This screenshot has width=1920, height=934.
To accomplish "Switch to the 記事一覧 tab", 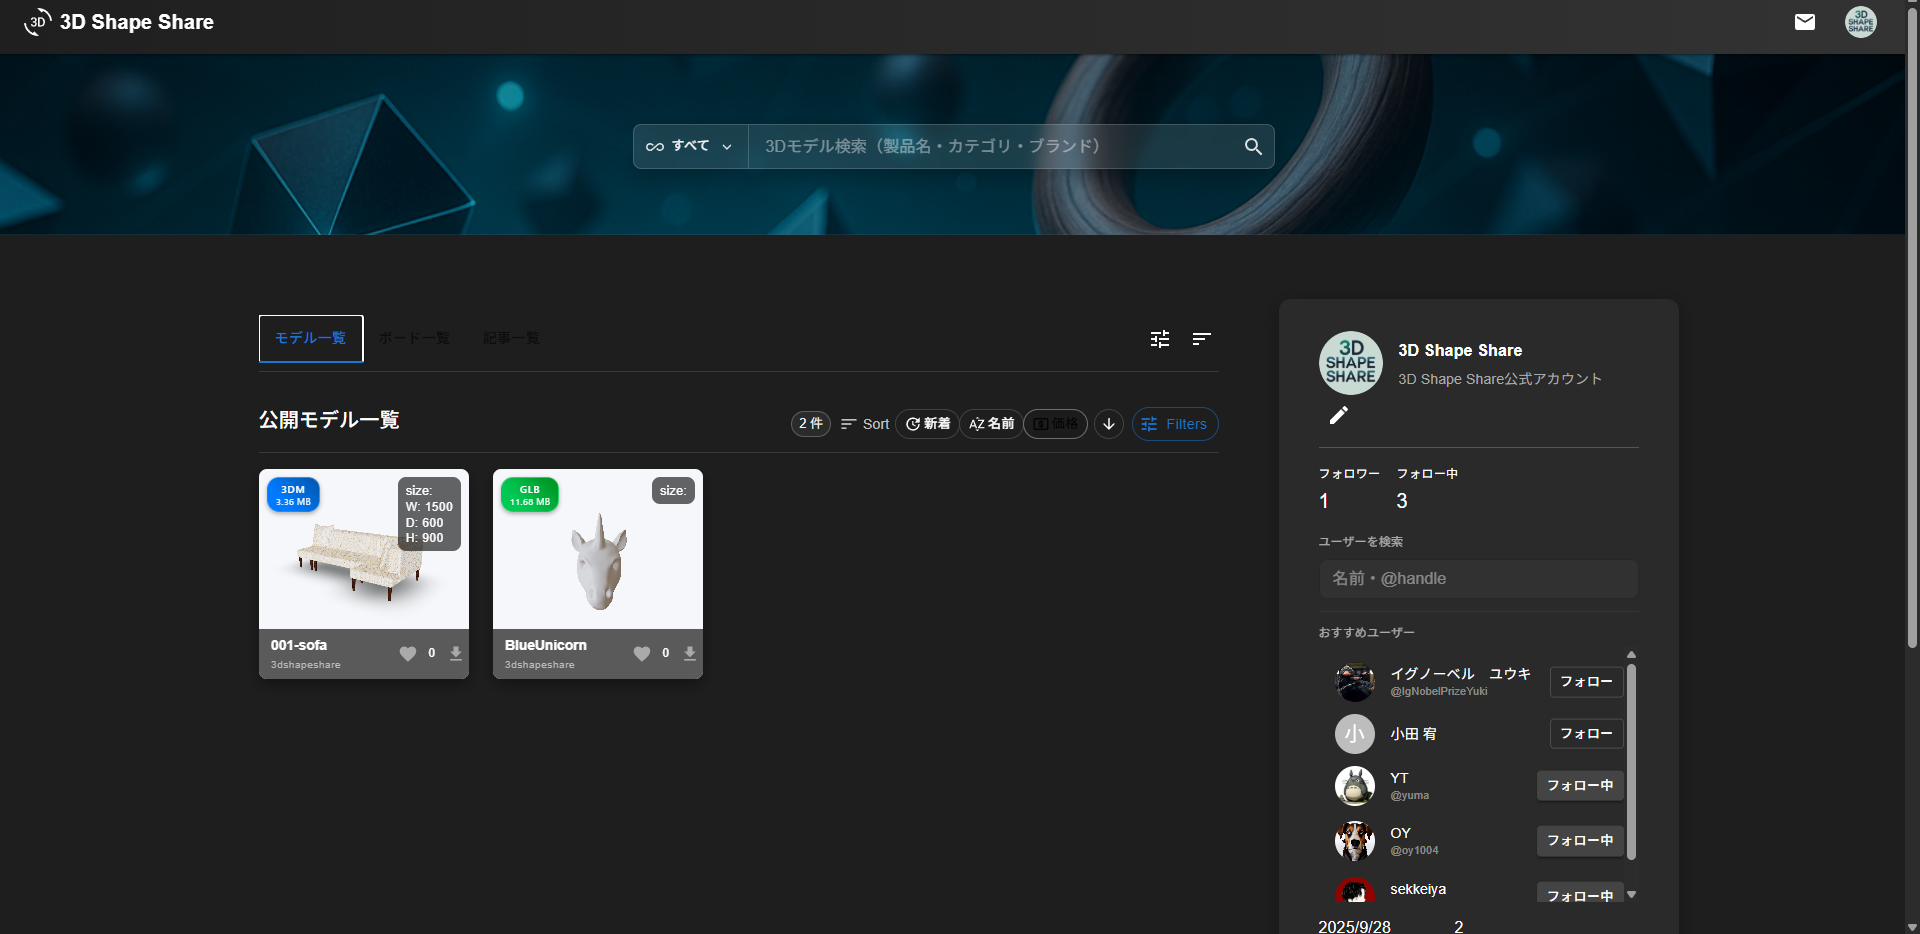I will tap(511, 338).
